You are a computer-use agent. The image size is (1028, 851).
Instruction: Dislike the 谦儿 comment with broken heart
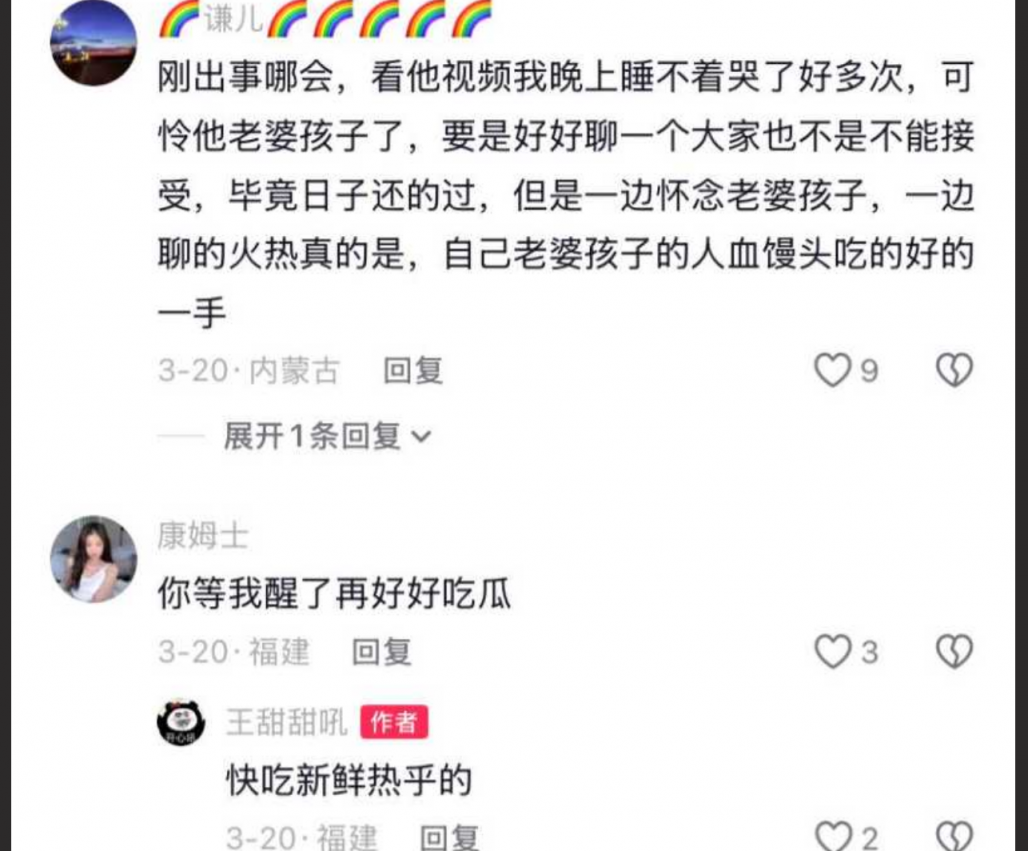point(954,371)
